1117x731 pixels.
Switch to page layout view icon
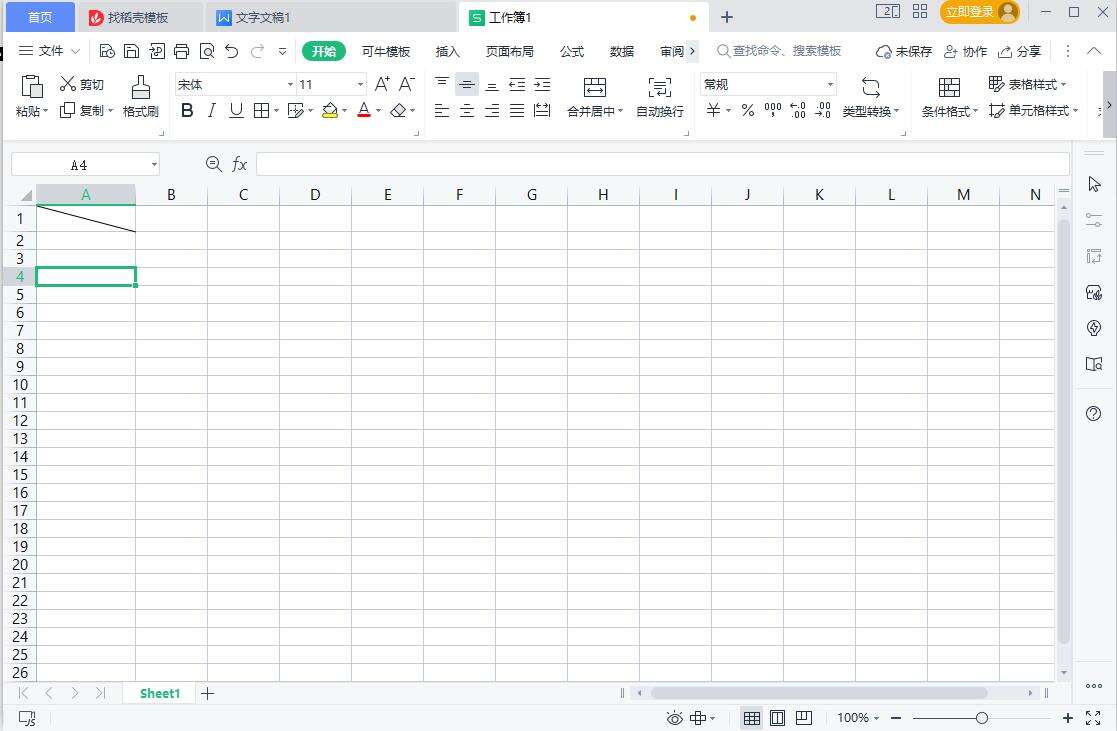tap(777, 718)
